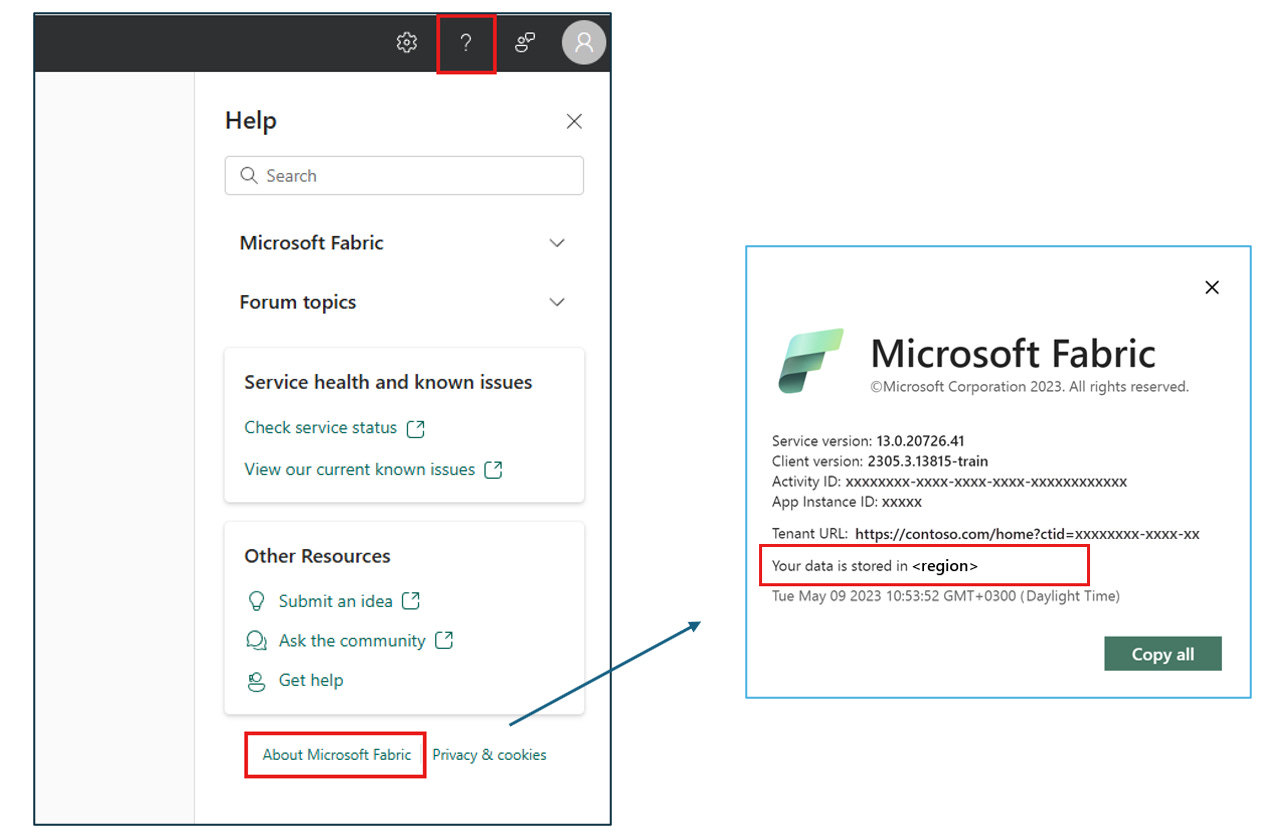Click the Help pane title

pyautogui.click(x=251, y=121)
